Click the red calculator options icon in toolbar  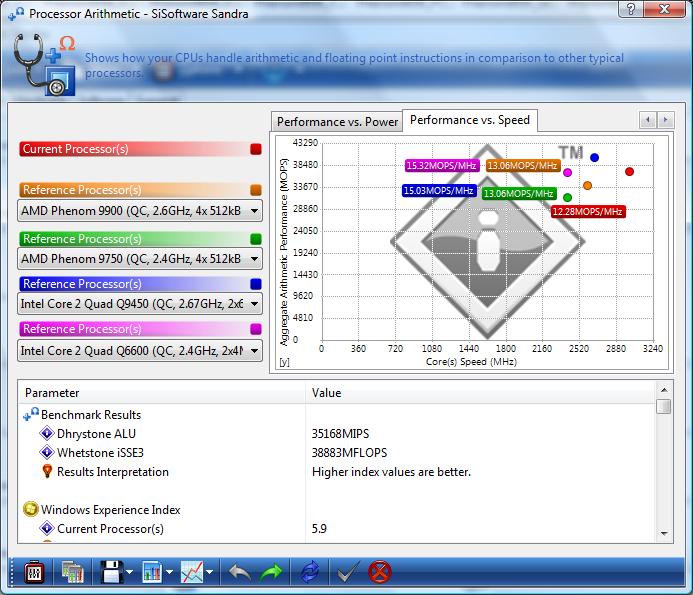pyautogui.click(x=32, y=573)
